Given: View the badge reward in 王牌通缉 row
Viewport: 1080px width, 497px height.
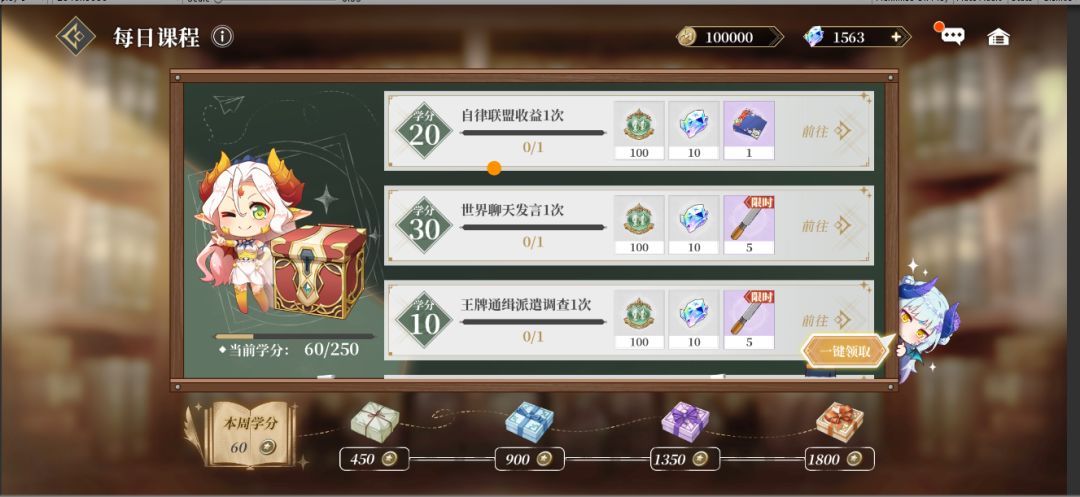Looking at the screenshot, I should point(639,319).
